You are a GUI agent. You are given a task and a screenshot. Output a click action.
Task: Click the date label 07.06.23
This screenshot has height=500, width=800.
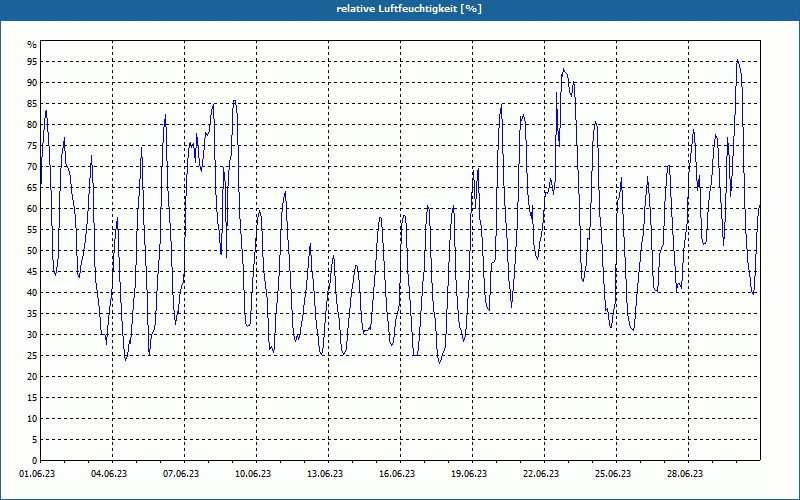[181, 474]
